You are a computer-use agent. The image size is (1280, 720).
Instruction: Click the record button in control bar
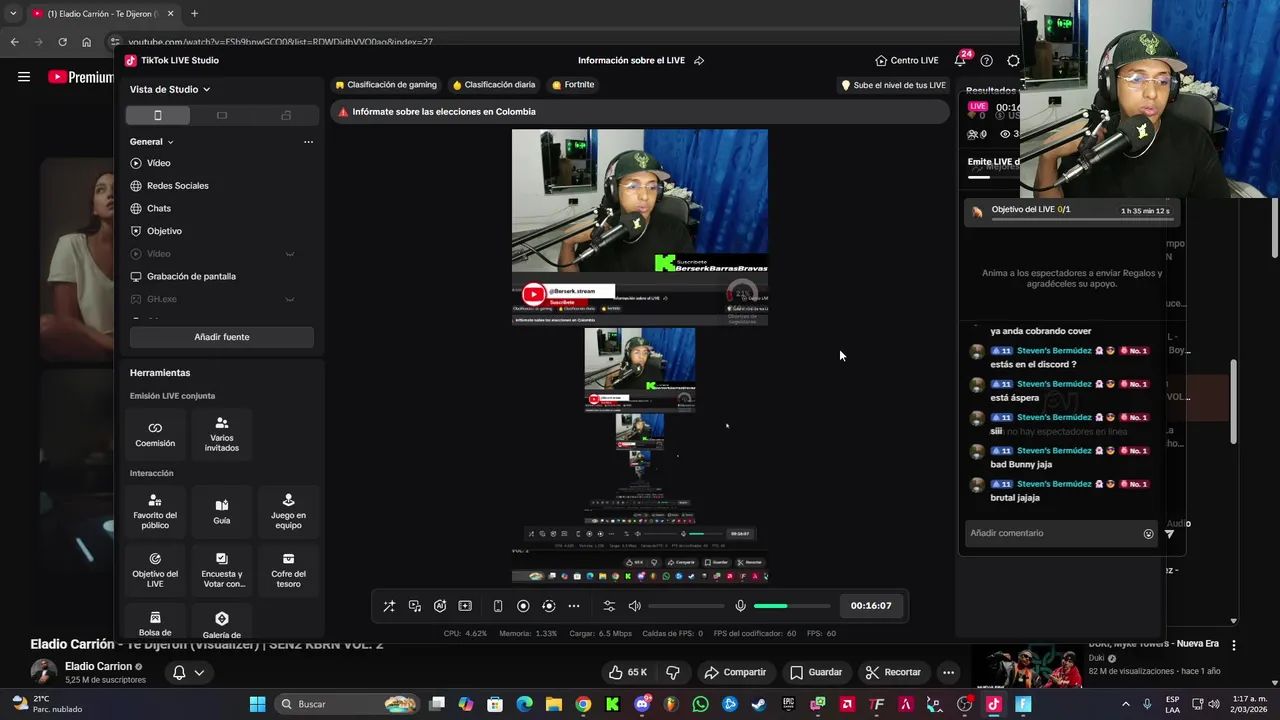[x=523, y=606]
